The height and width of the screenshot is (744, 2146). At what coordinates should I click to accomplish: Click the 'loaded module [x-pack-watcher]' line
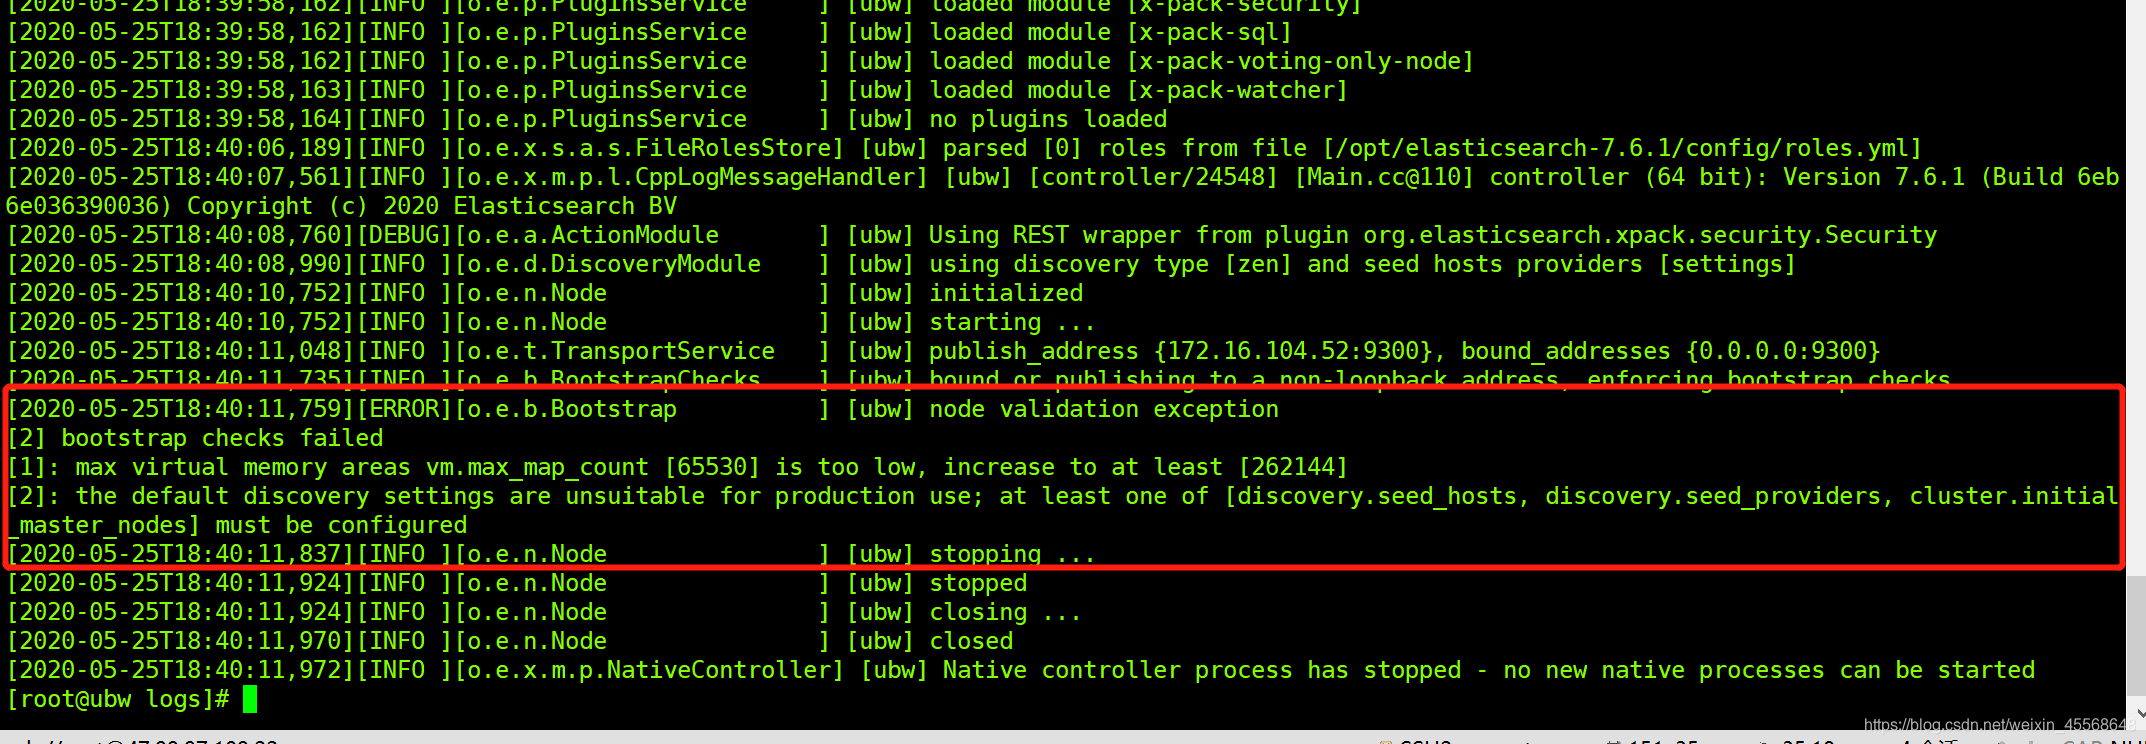pos(678,90)
